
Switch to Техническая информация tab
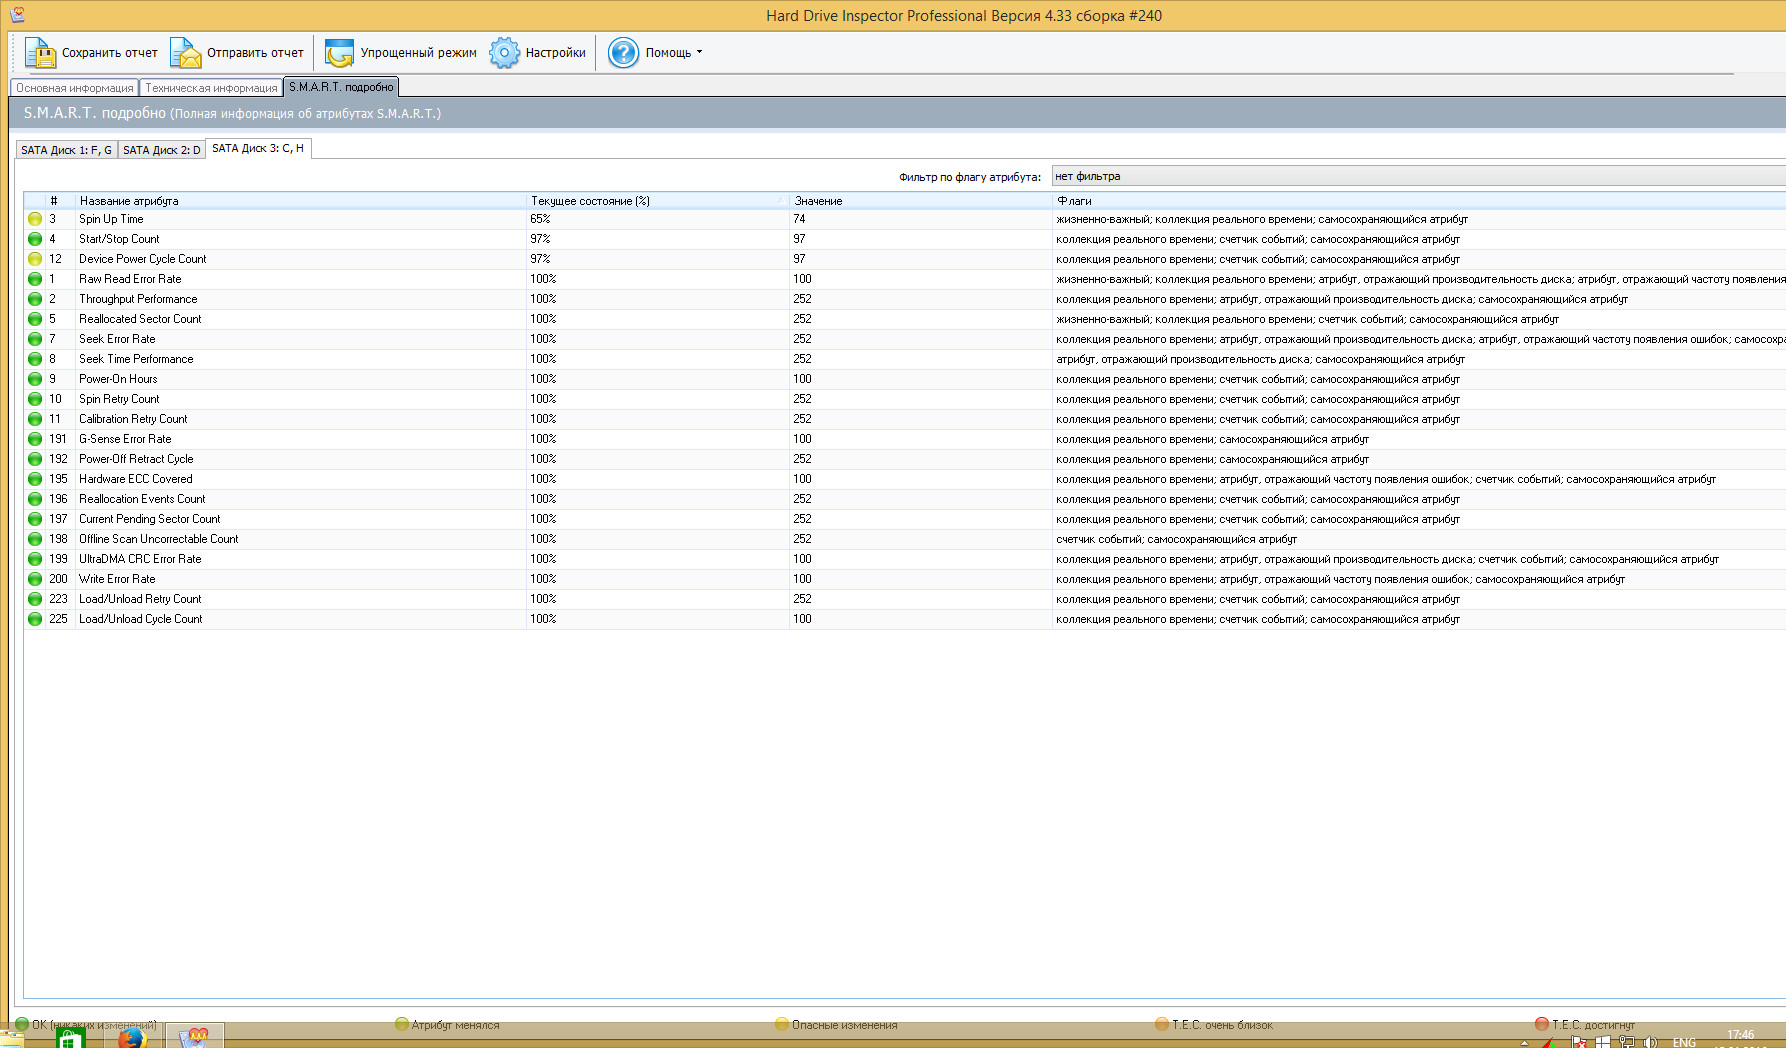(211, 88)
